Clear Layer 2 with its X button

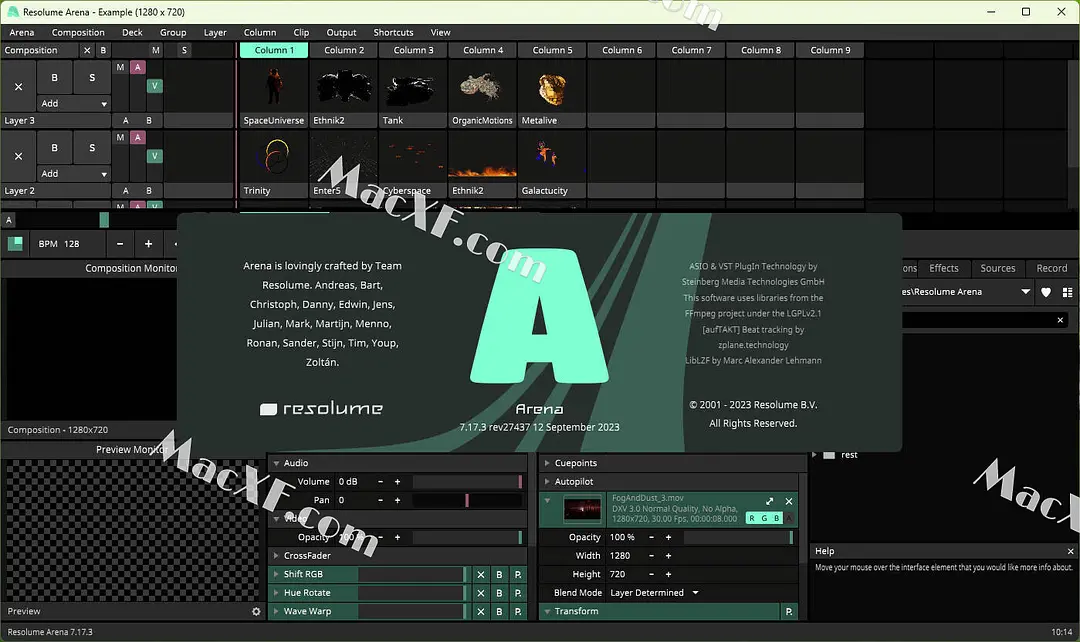tap(19, 156)
